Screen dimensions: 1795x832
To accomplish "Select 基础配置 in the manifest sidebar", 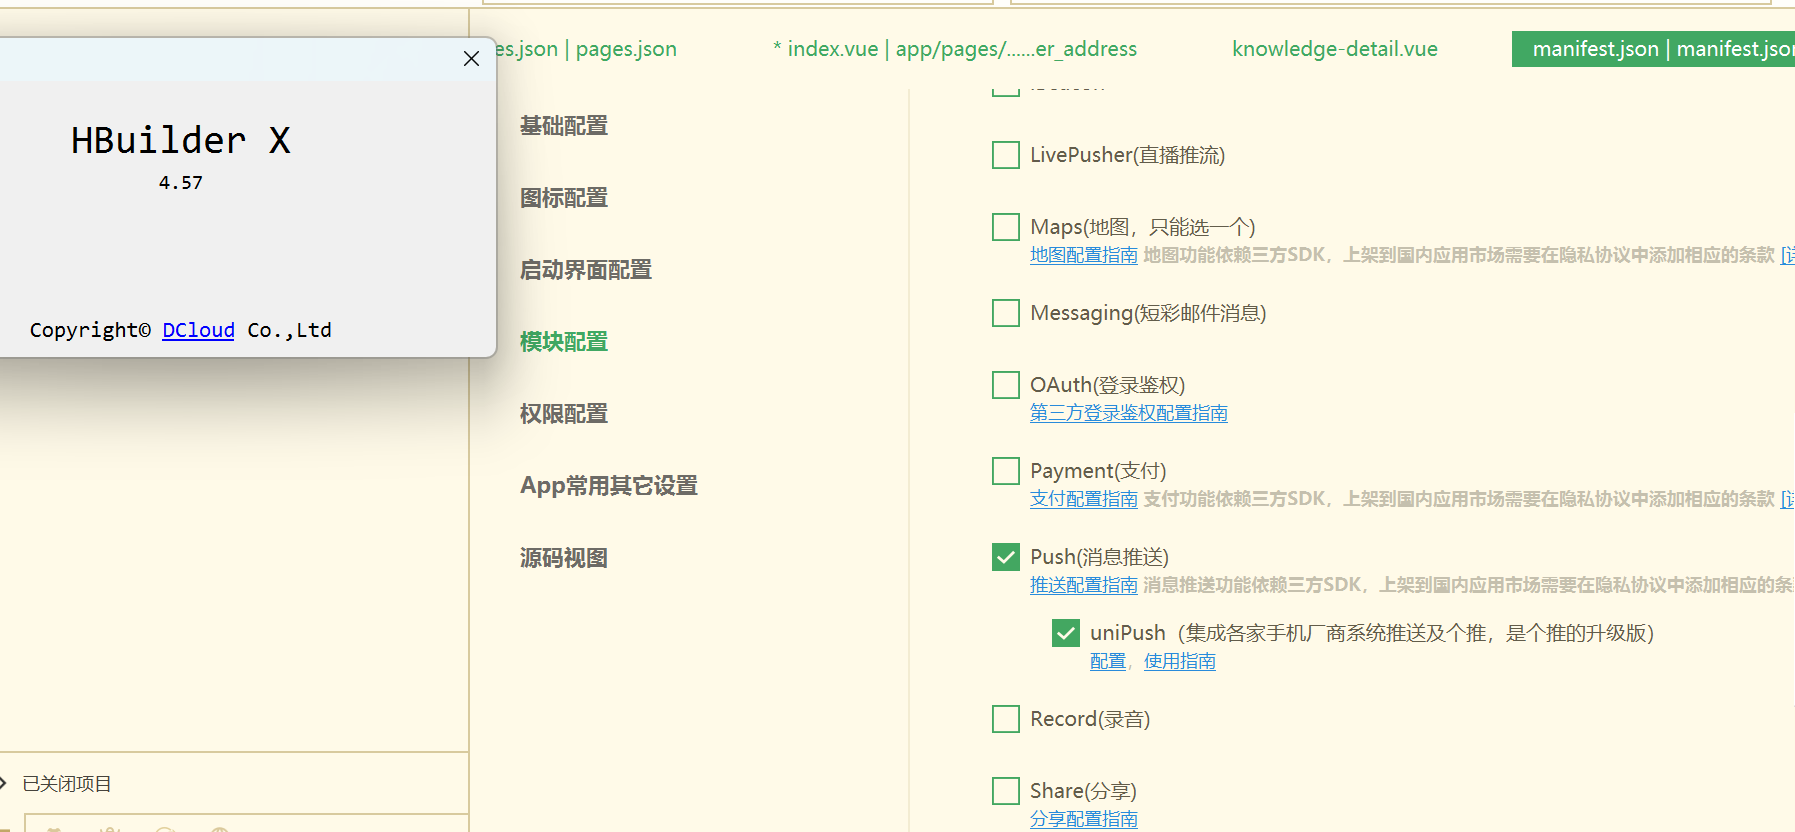I will [564, 126].
